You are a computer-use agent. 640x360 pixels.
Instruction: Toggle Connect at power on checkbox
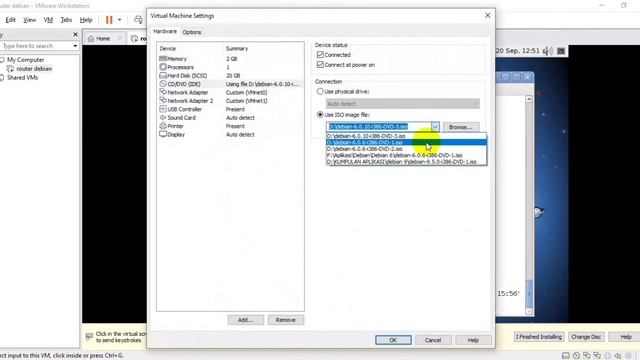320,64
